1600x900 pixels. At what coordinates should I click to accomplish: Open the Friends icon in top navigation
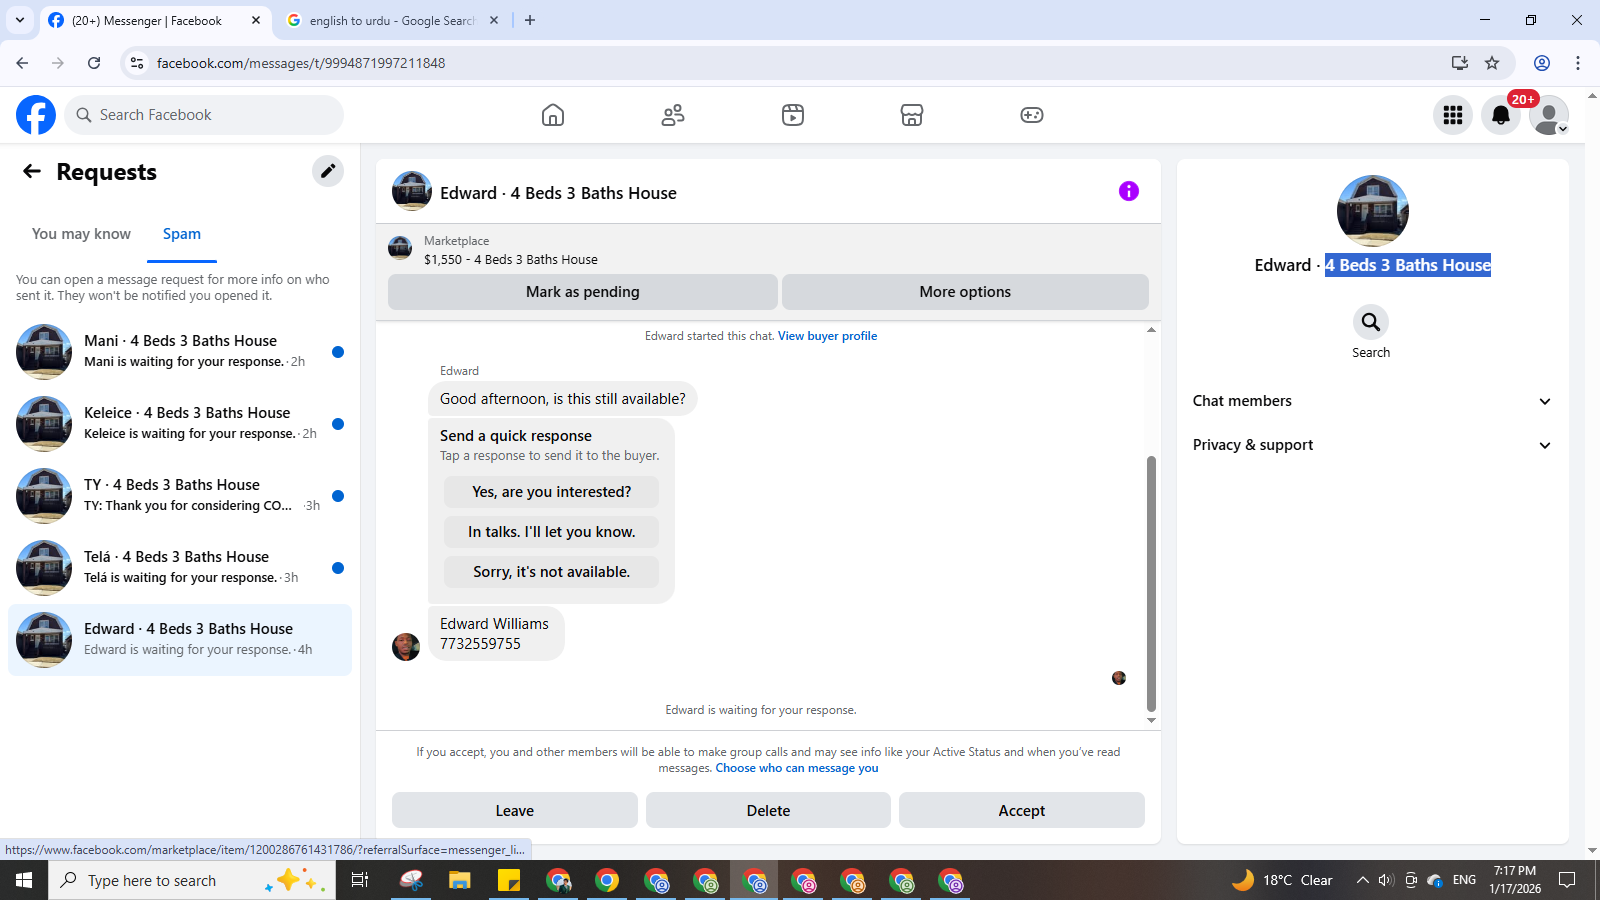(x=673, y=115)
